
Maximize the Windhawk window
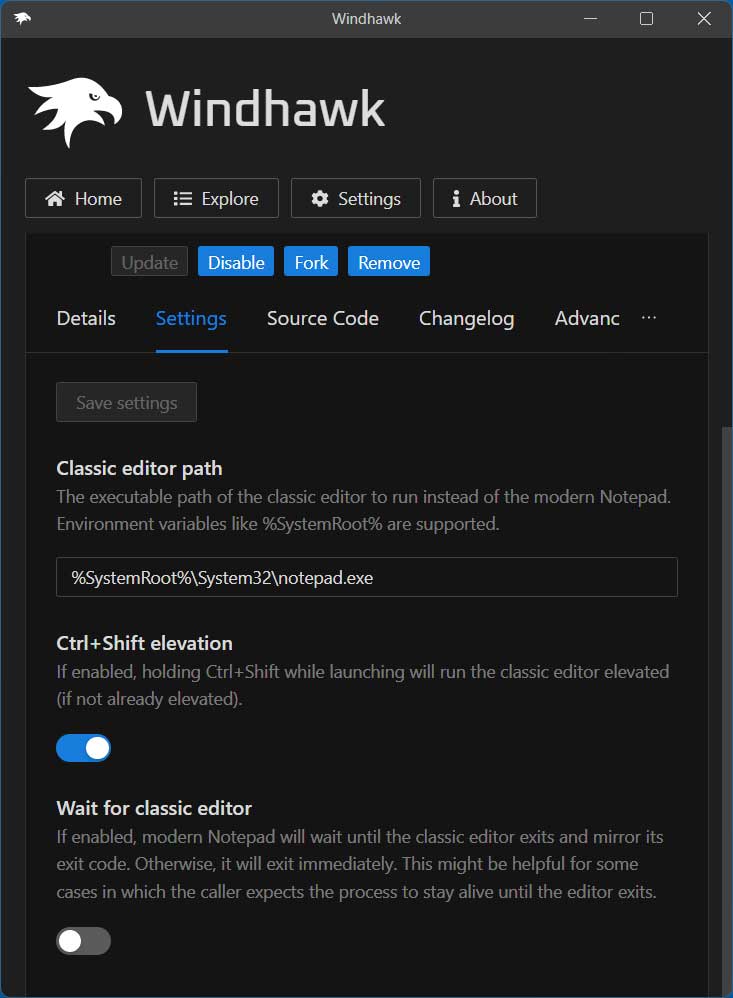(x=646, y=19)
